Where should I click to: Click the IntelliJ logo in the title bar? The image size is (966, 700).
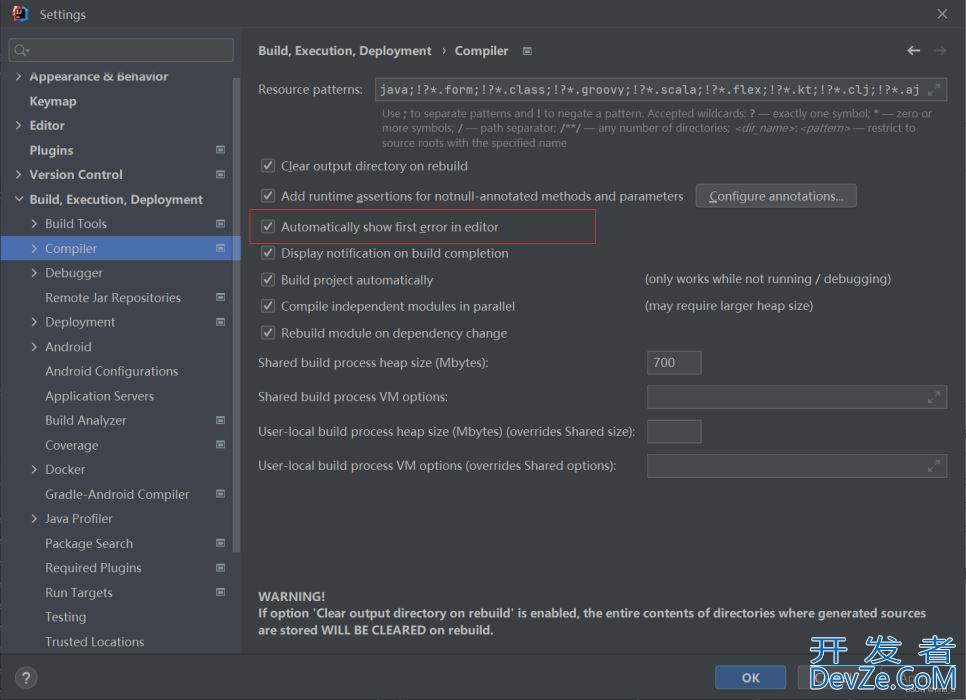20,14
